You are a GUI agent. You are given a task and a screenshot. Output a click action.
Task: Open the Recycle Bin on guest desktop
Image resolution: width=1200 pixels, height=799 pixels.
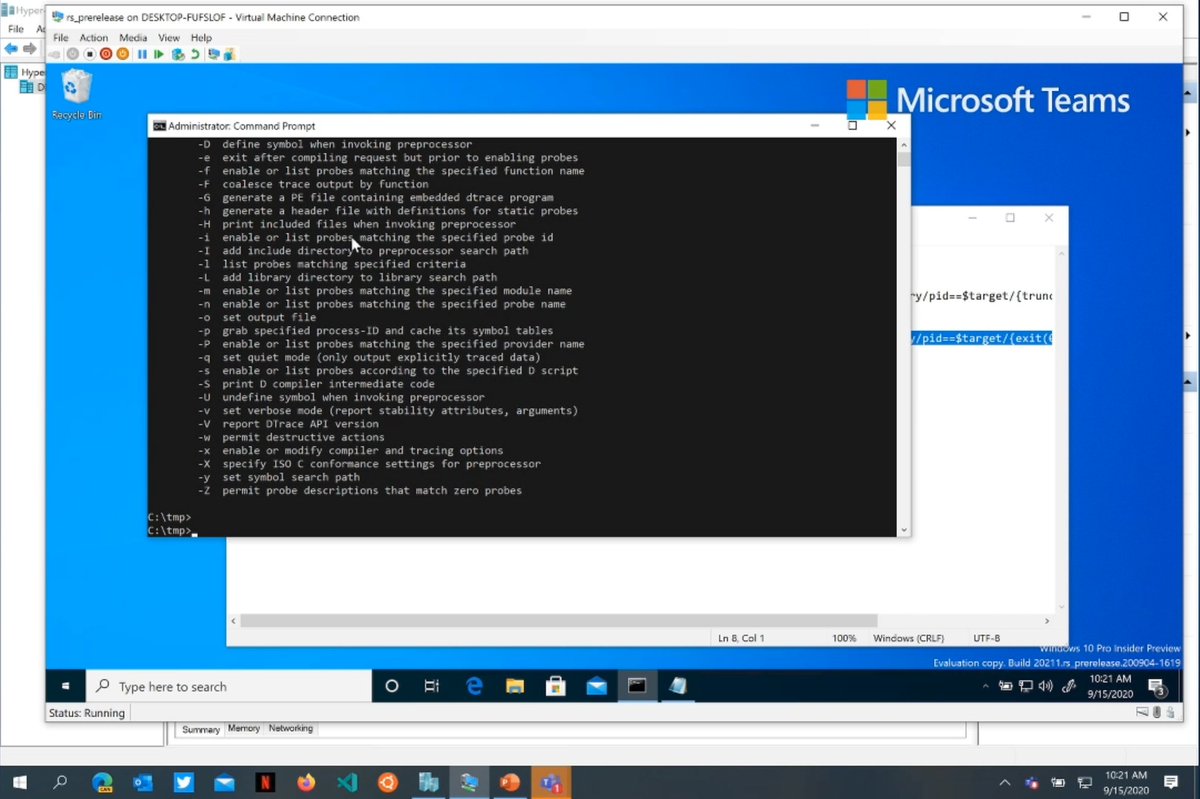coord(77,95)
